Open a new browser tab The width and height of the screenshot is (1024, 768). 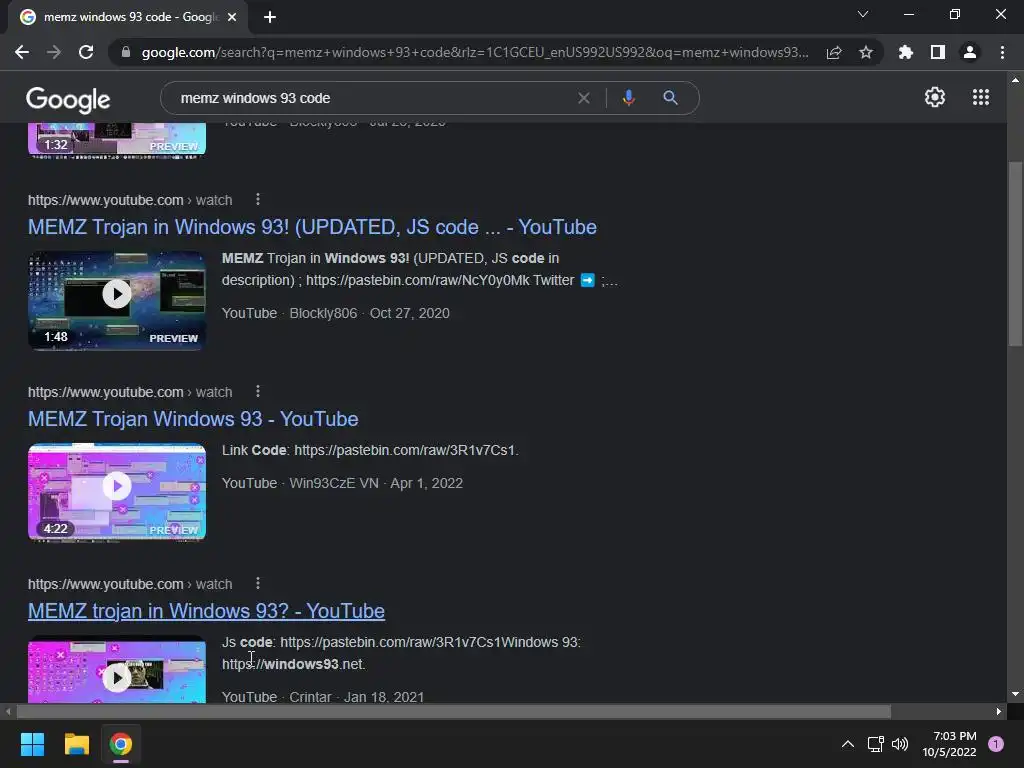(x=270, y=17)
